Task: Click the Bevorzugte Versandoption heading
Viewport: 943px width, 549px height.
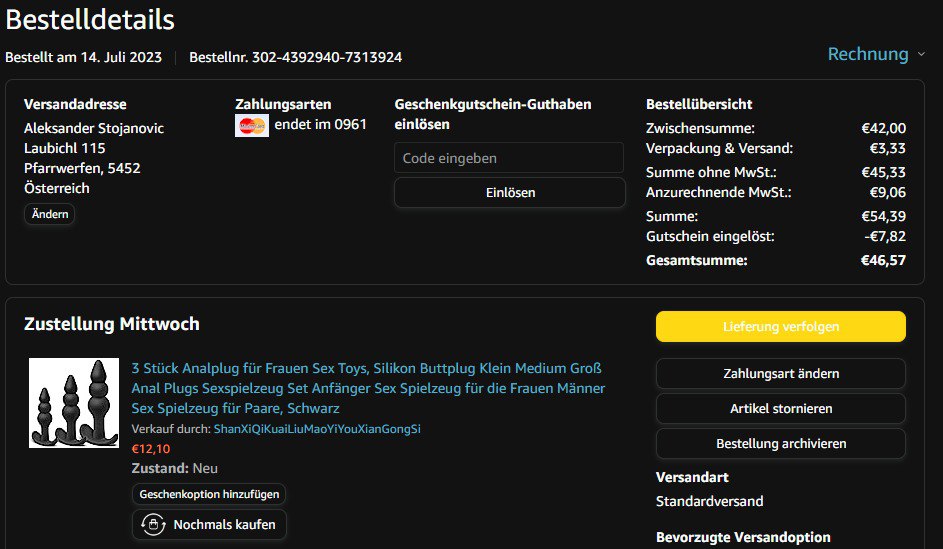Action: coord(742,538)
